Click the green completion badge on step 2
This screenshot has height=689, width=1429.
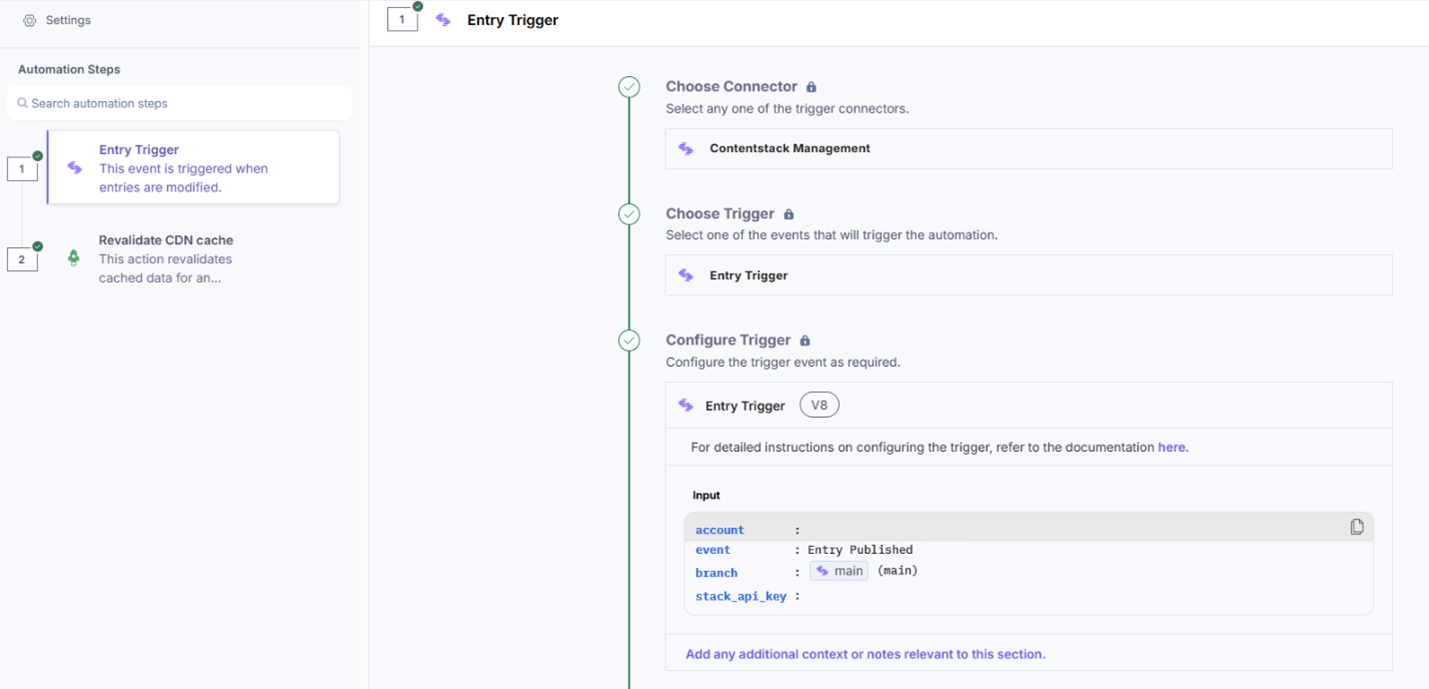pyautogui.click(x=35, y=245)
